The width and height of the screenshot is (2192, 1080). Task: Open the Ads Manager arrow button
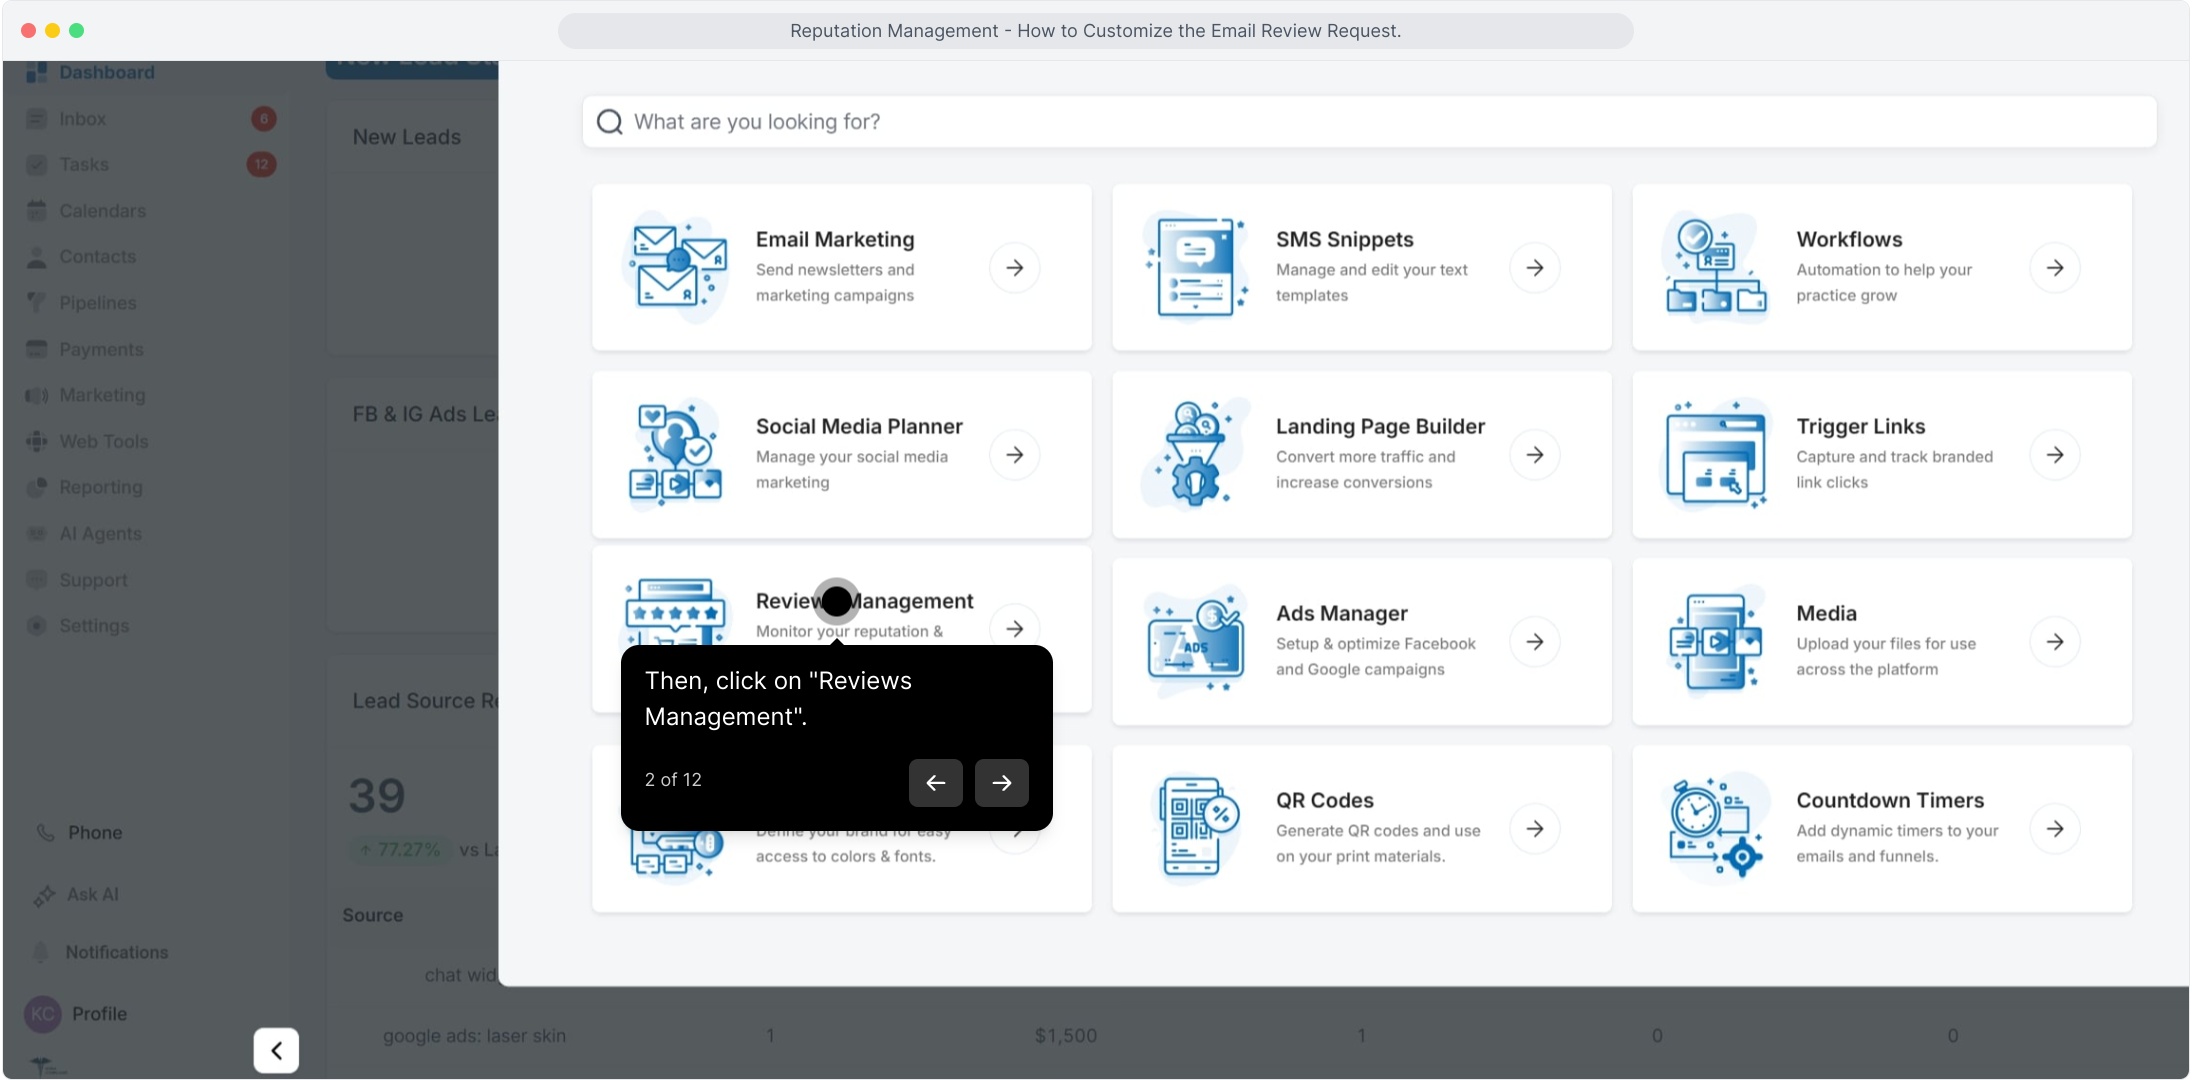tap(1535, 642)
